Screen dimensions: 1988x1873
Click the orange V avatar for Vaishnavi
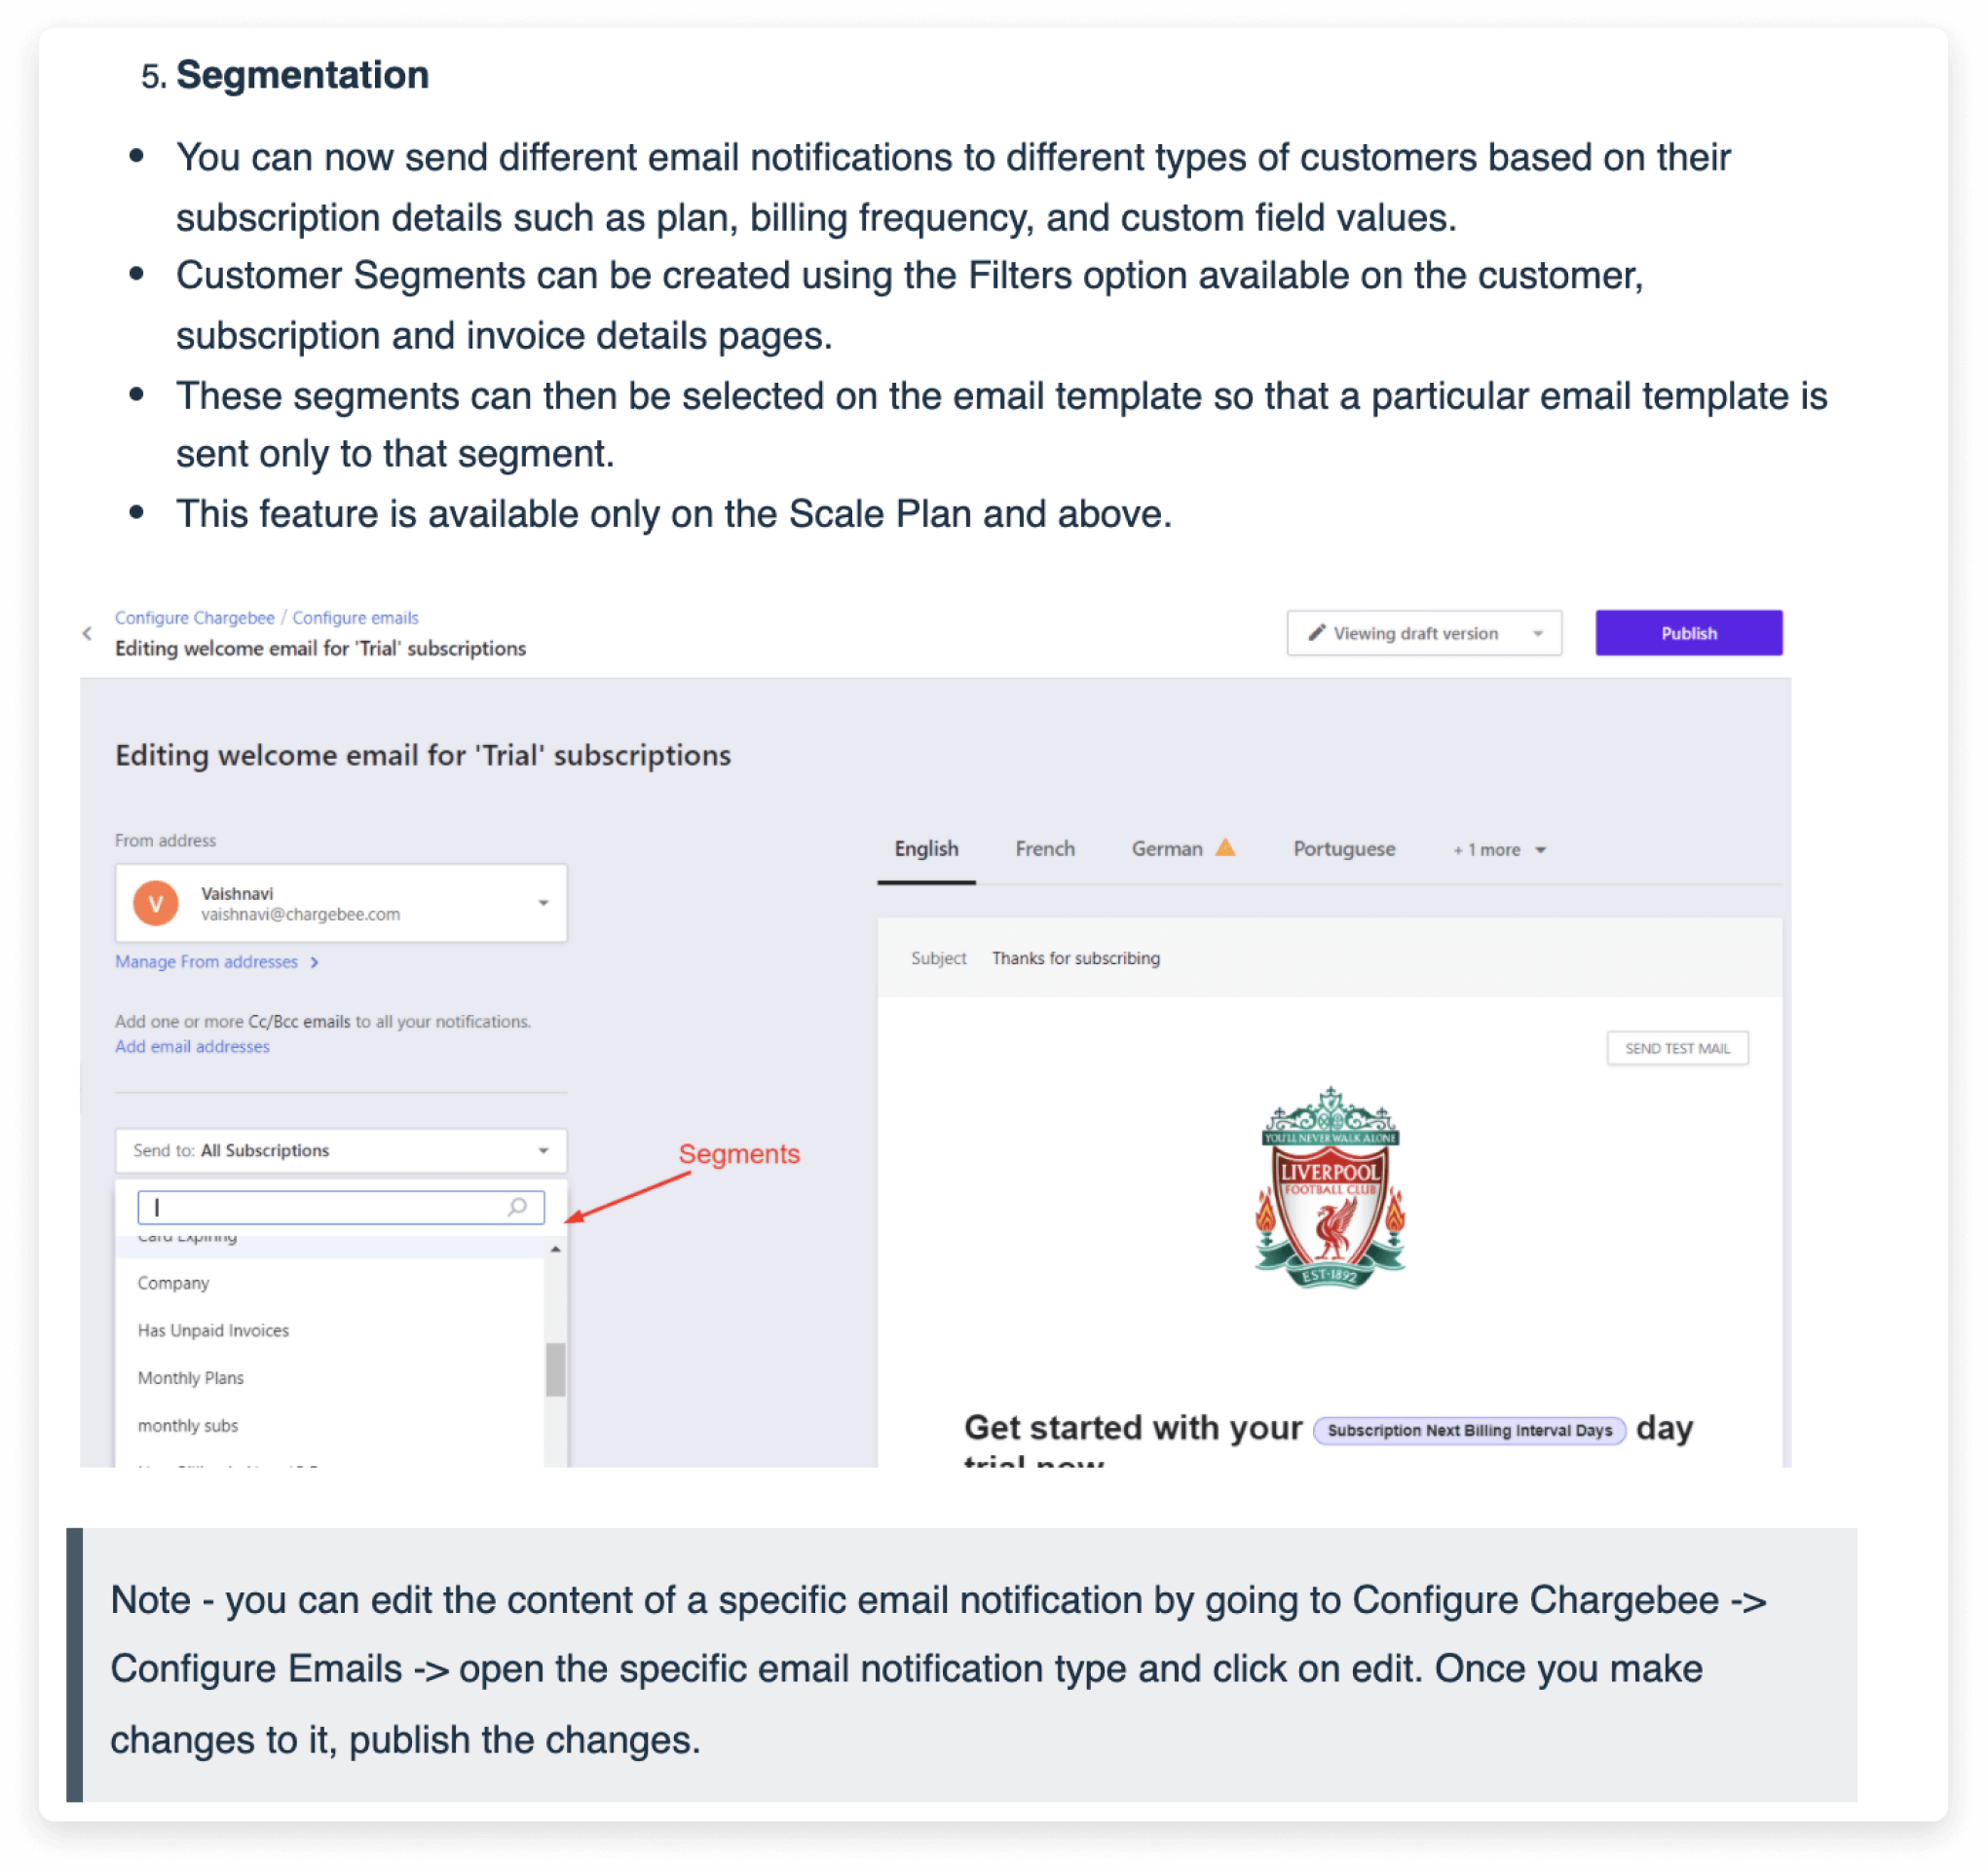[x=156, y=903]
